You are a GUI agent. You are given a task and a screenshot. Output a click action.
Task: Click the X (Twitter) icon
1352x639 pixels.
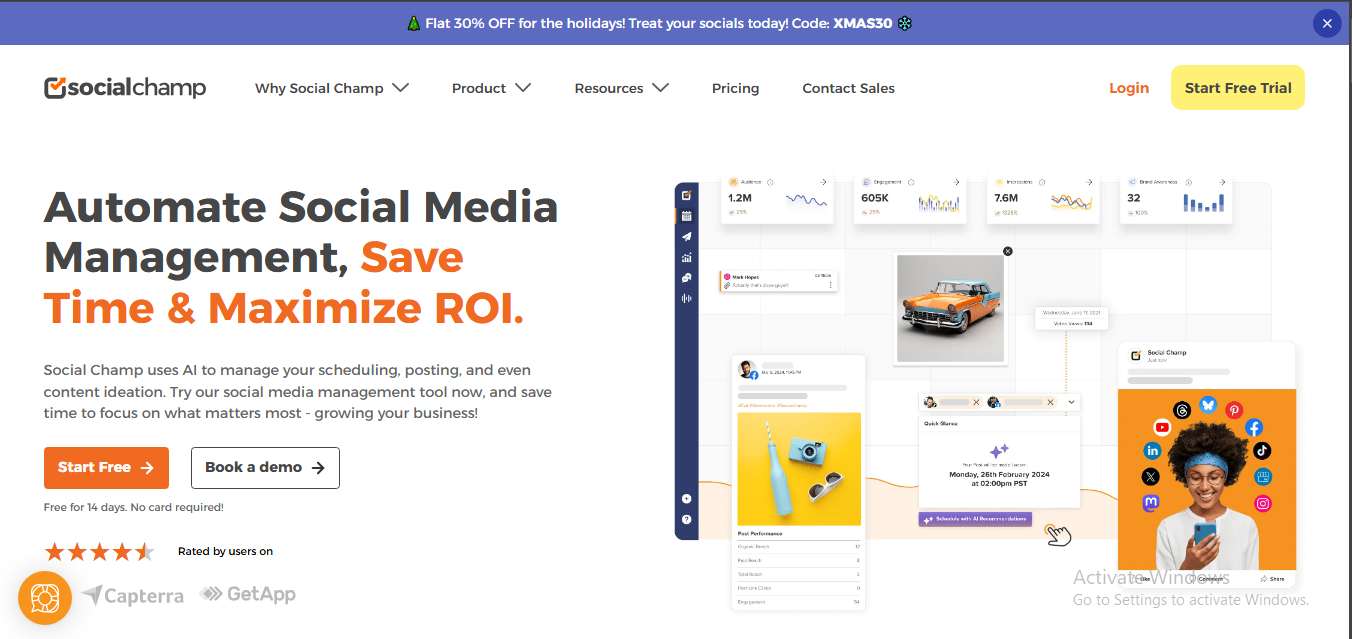tap(1152, 477)
